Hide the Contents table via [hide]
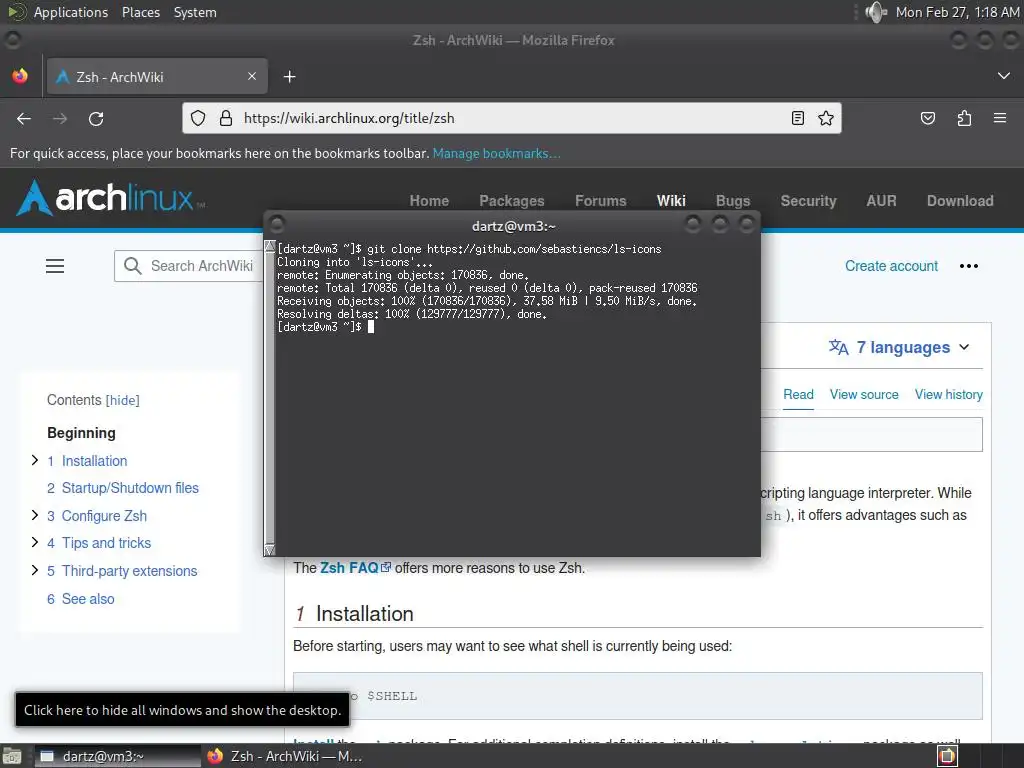Image resolution: width=1024 pixels, height=768 pixels. 123,400
